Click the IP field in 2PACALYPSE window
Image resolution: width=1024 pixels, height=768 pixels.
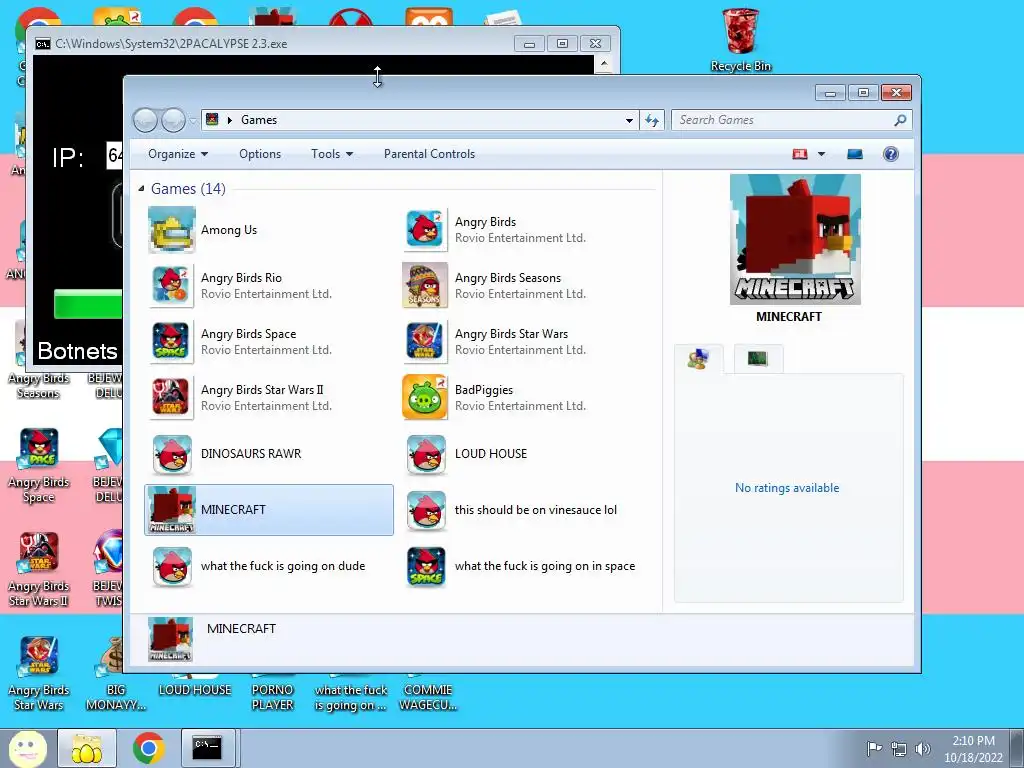pos(114,155)
